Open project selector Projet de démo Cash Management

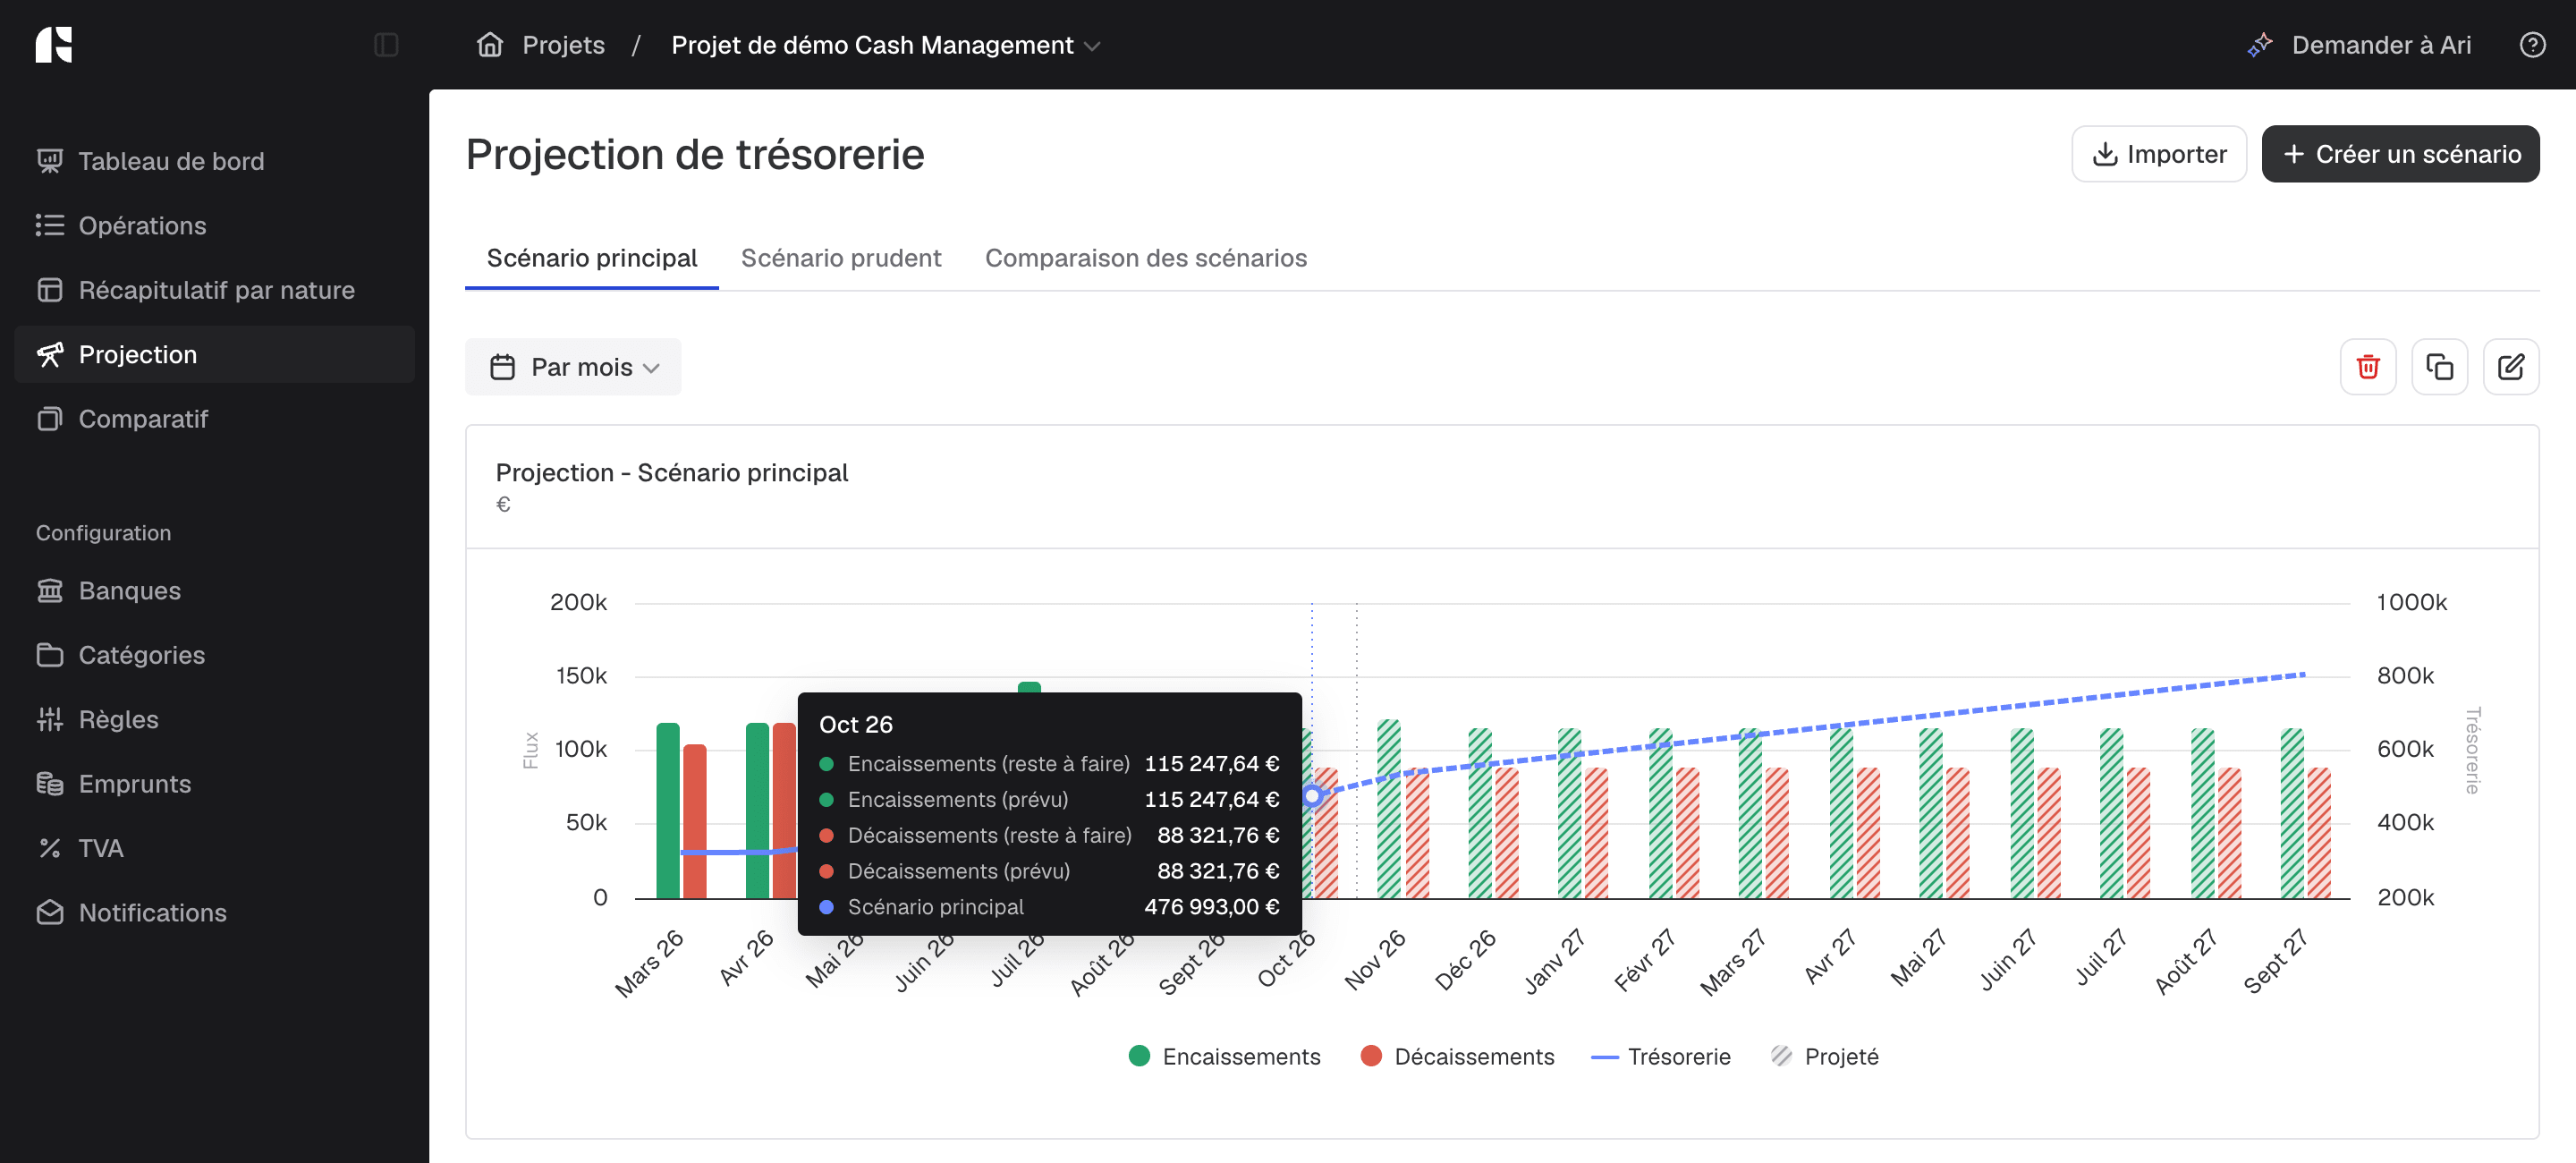pos(885,45)
